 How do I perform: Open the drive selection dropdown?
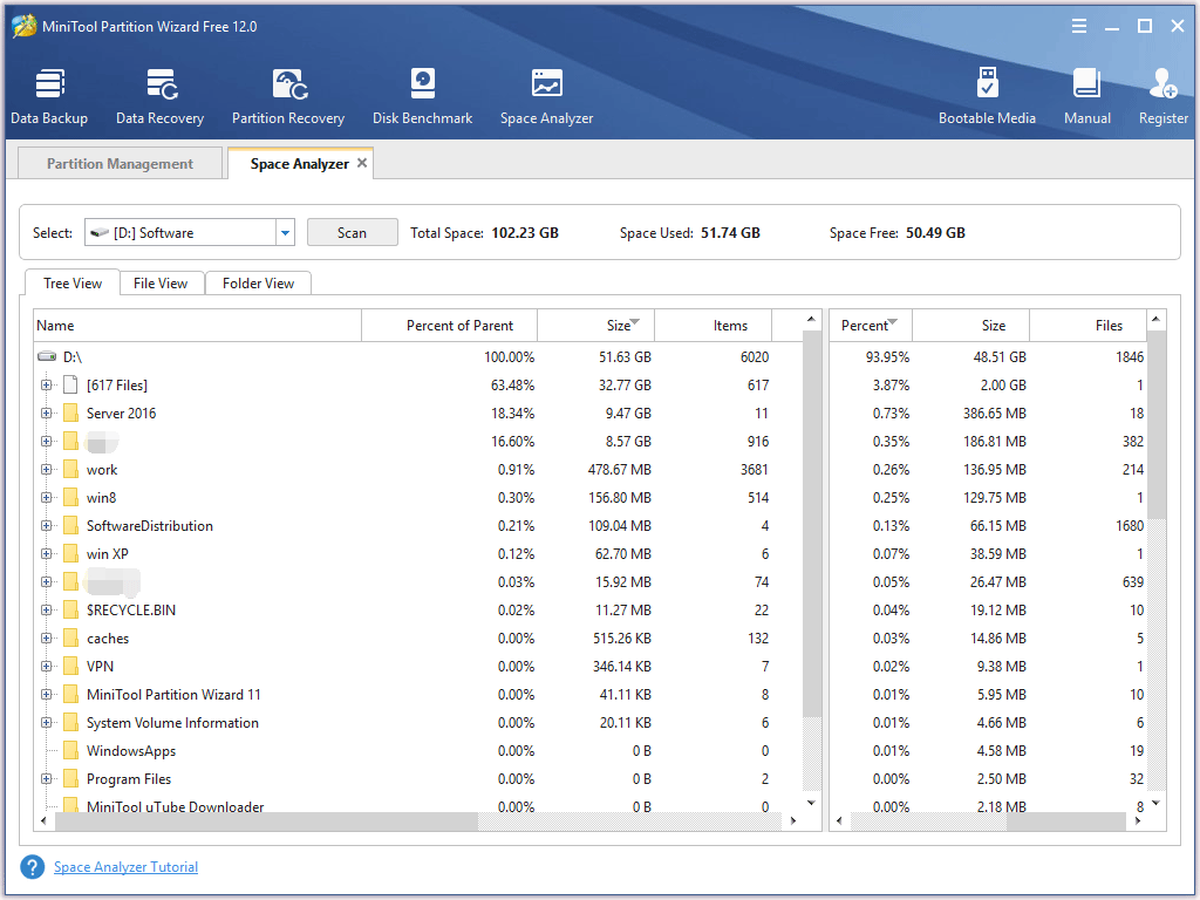285,233
